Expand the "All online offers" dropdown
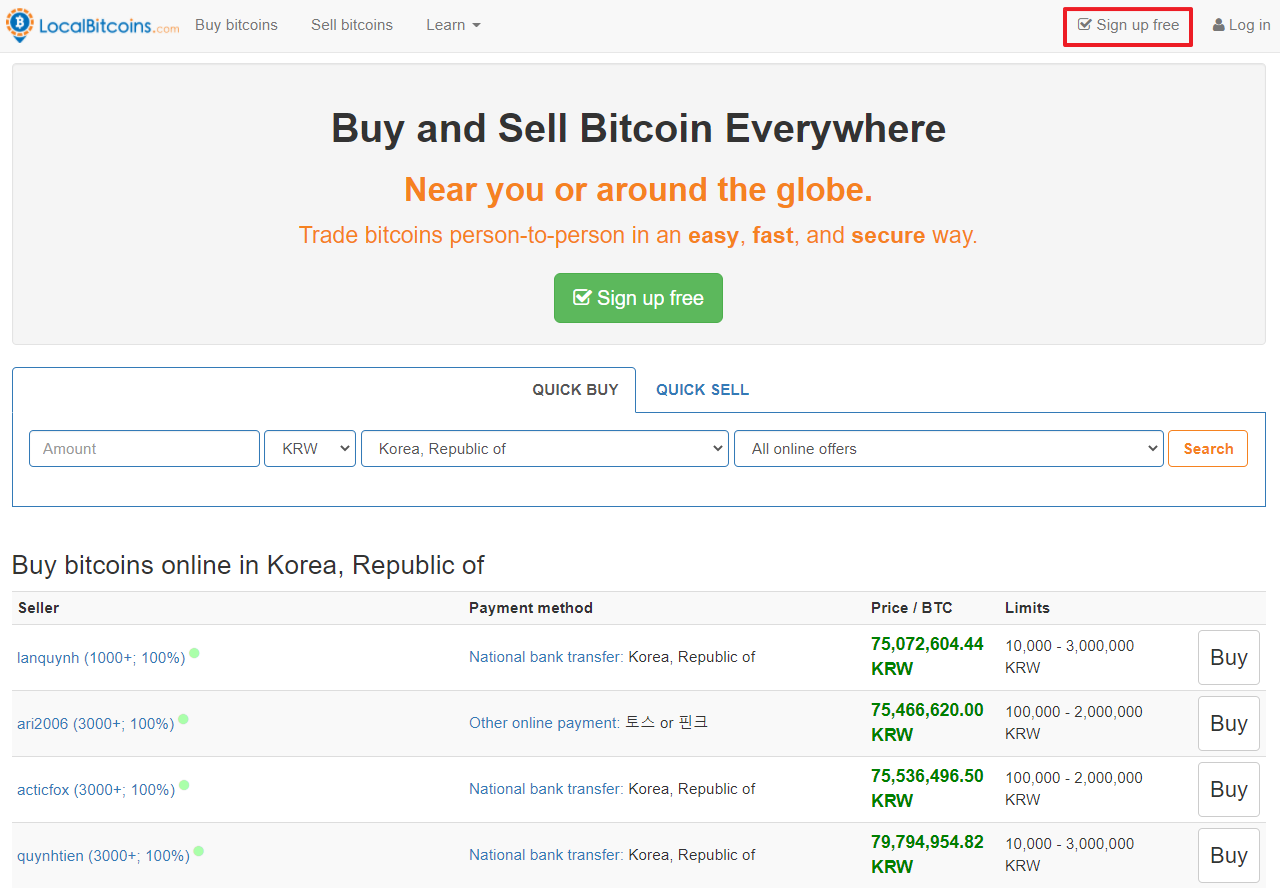The width and height of the screenshot is (1280, 888). tap(948, 448)
